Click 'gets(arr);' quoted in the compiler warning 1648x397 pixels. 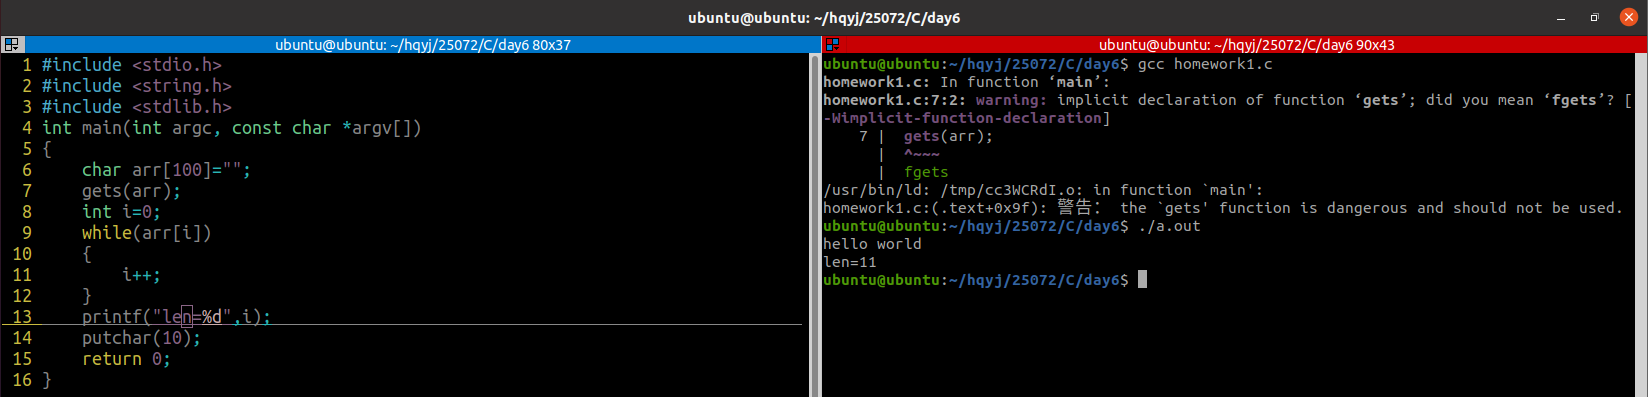coord(949,136)
